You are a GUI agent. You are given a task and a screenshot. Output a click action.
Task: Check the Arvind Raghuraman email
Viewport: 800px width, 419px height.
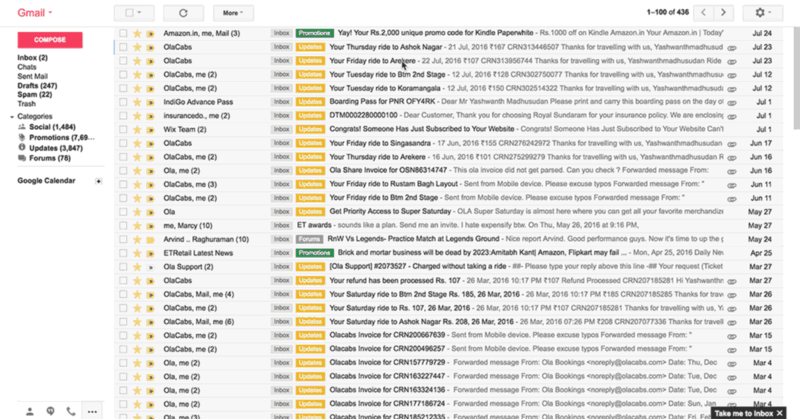(x=123, y=239)
